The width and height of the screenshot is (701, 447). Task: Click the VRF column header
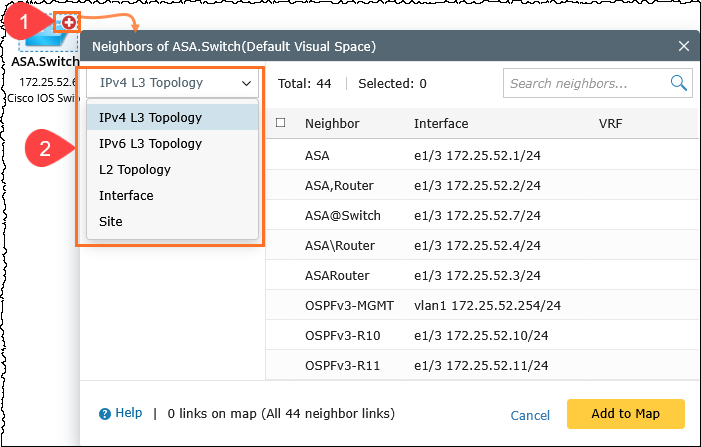pos(610,124)
